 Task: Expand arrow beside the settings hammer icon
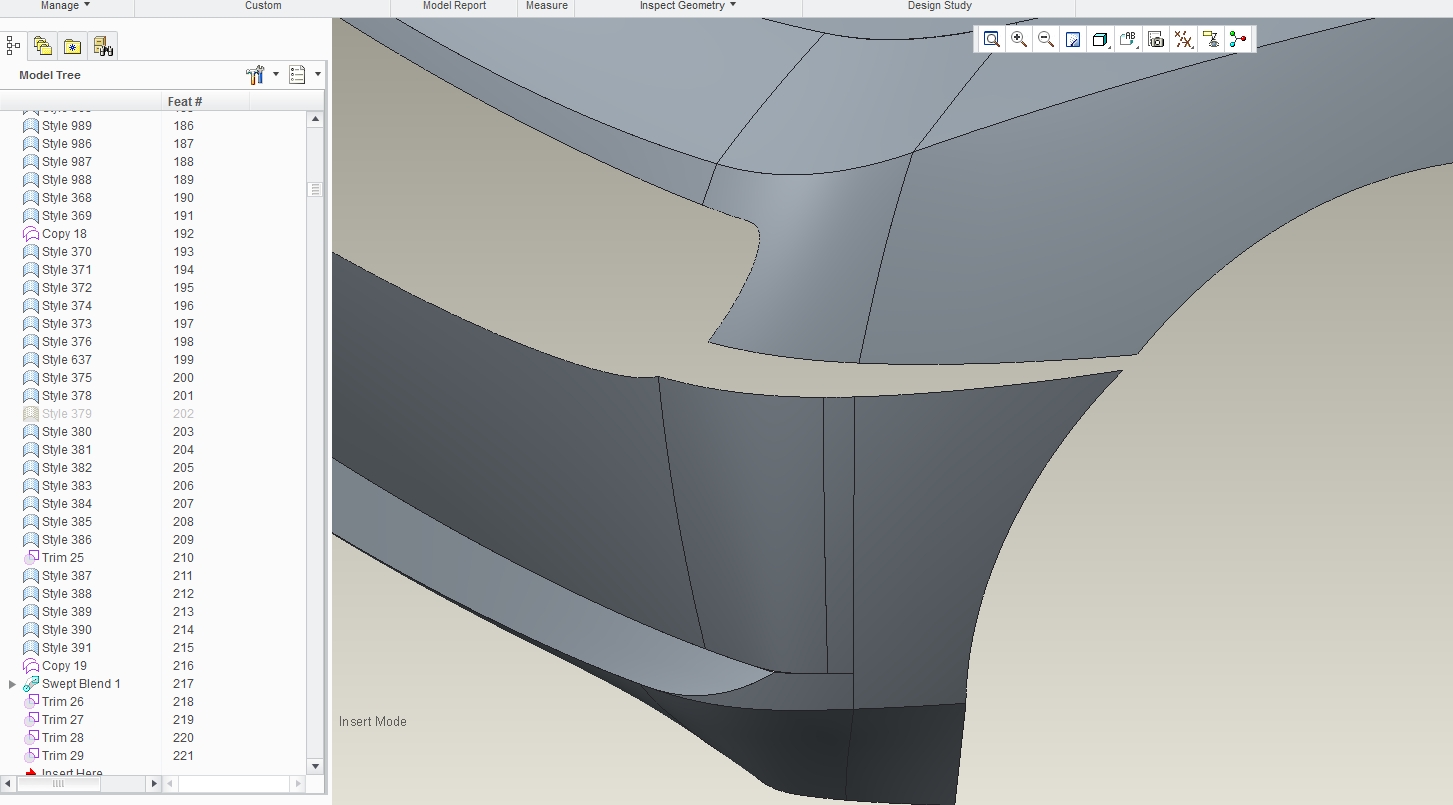275,74
